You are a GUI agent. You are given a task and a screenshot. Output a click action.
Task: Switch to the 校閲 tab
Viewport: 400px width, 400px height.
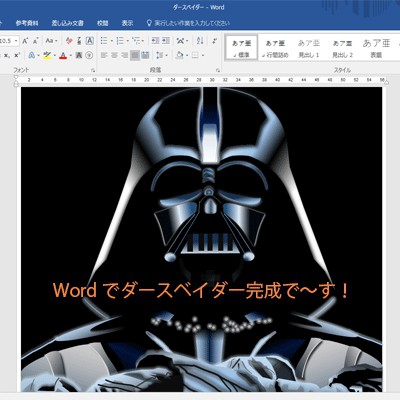click(x=103, y=23)
